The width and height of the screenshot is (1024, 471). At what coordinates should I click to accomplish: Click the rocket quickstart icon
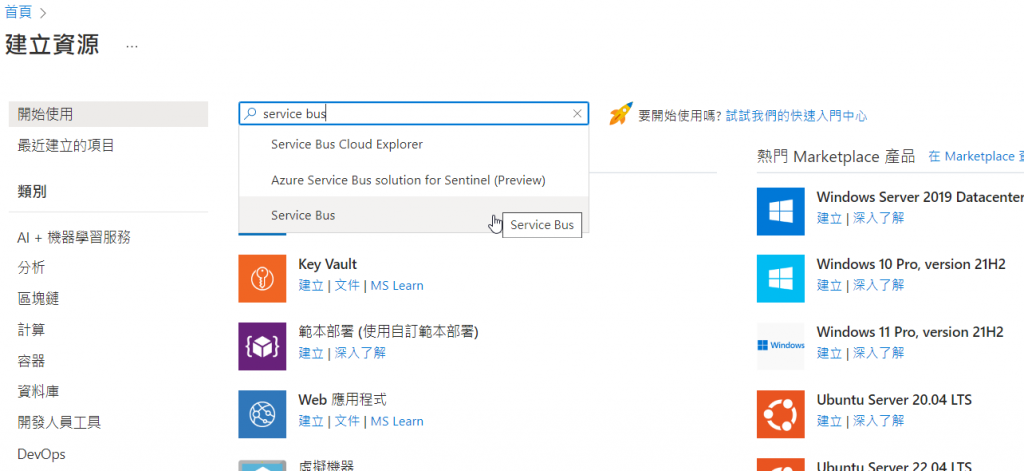(621, 114)
